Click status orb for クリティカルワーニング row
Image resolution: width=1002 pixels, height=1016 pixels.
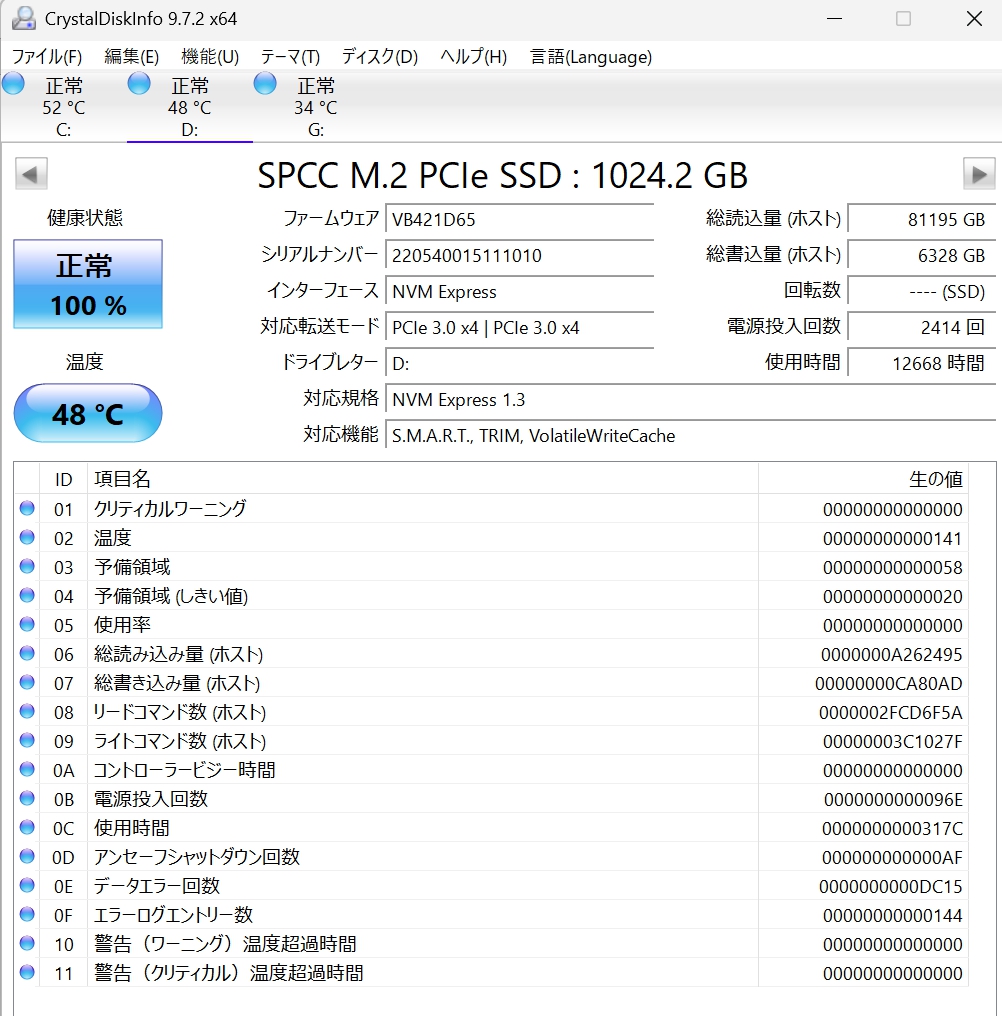click(x=27, y=509)
